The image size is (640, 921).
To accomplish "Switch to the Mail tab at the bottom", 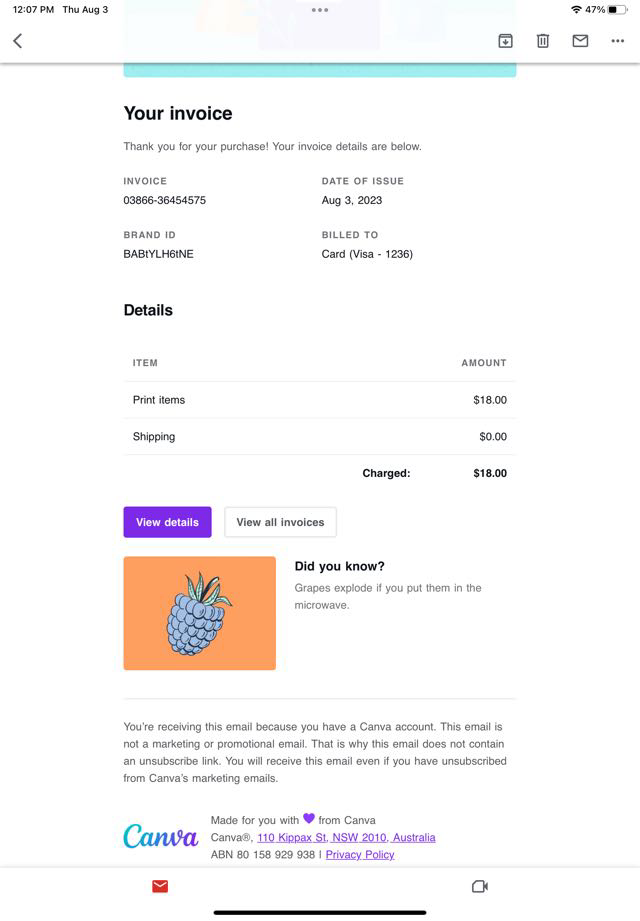I will 160,886.
